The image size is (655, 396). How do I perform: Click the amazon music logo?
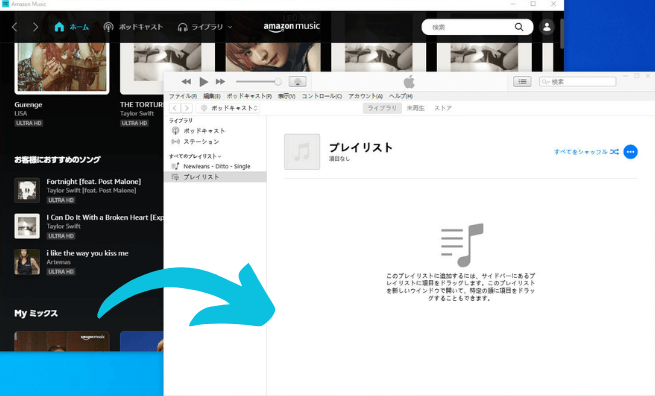[x=292, y=27]
